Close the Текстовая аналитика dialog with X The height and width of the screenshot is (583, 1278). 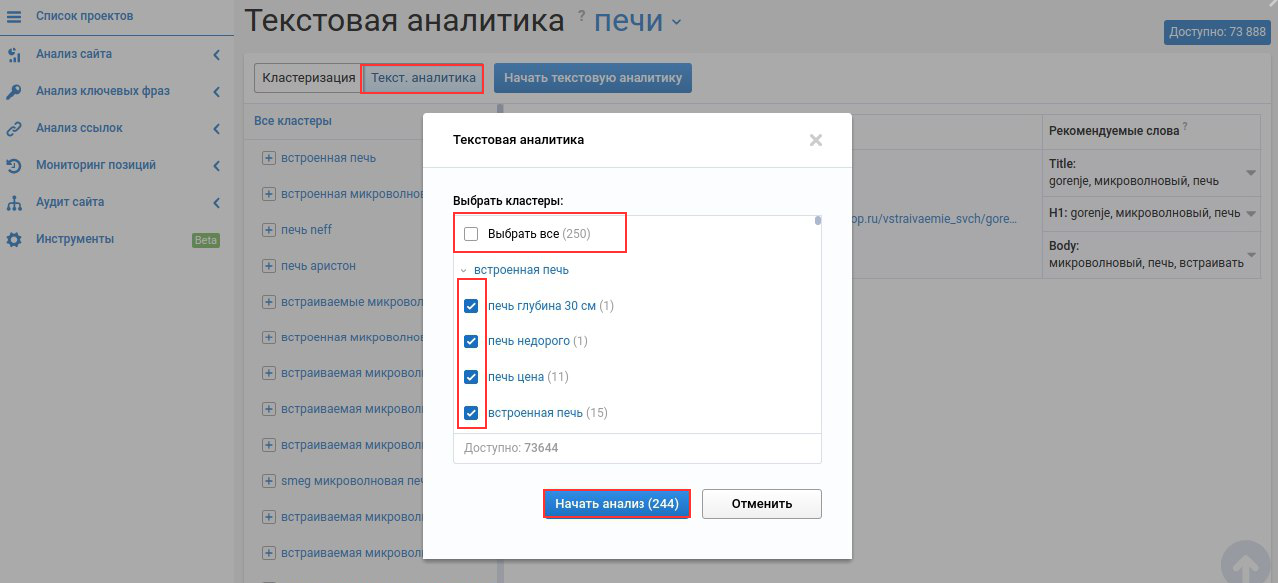pos(816,140)
